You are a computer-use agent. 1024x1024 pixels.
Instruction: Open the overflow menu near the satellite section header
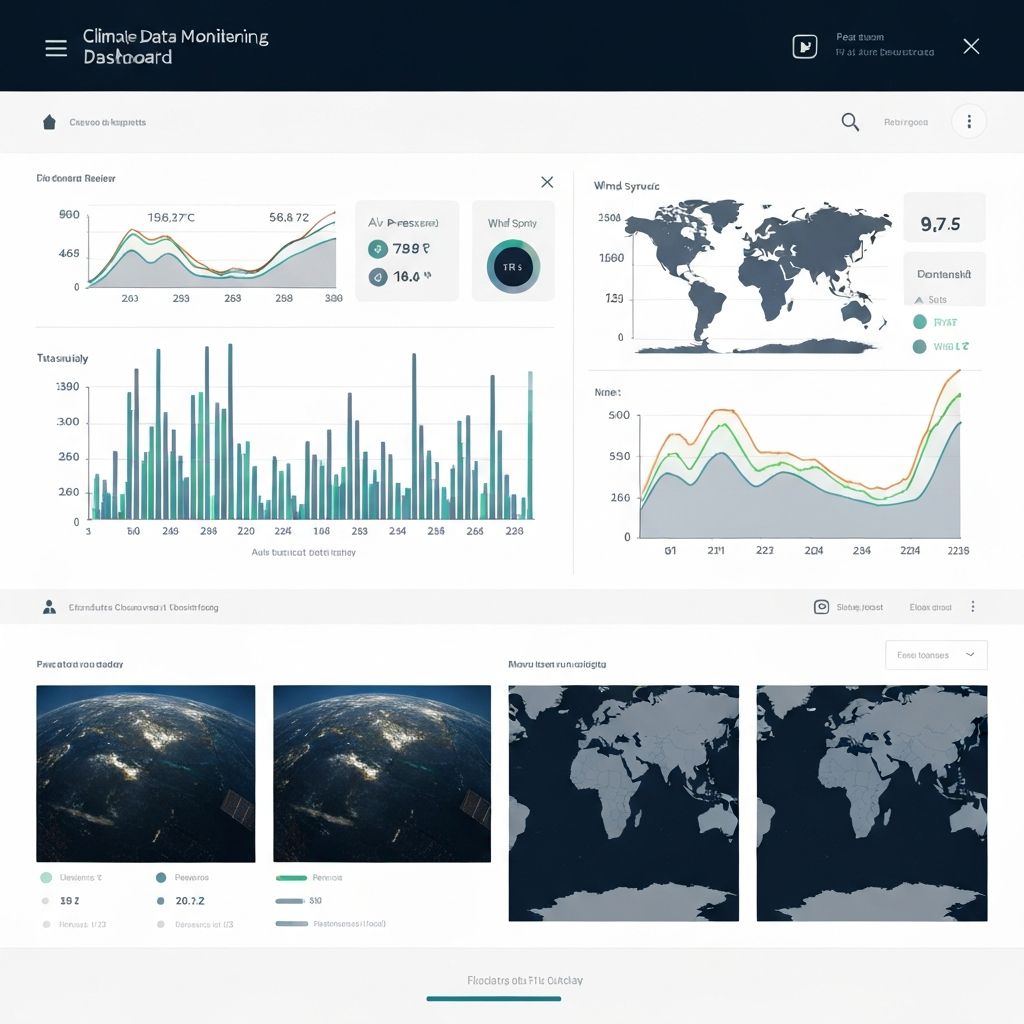(972, 606)
